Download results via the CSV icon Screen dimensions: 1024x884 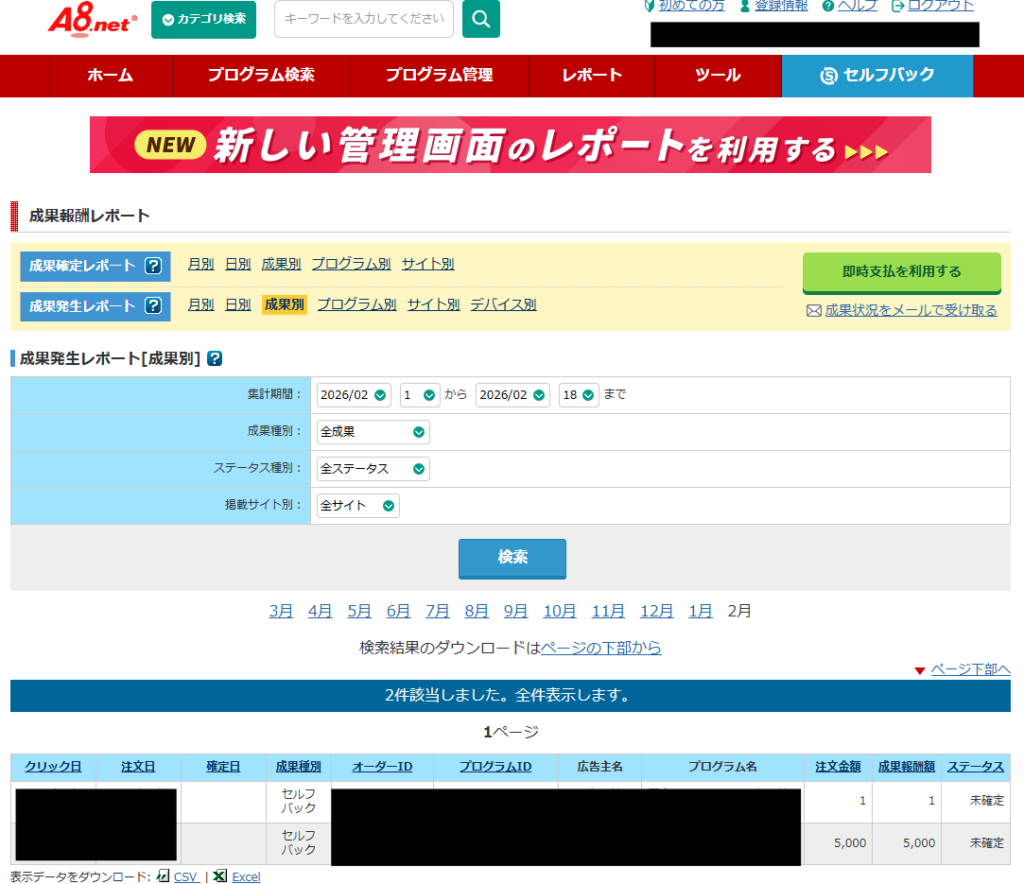pos(163,875)
